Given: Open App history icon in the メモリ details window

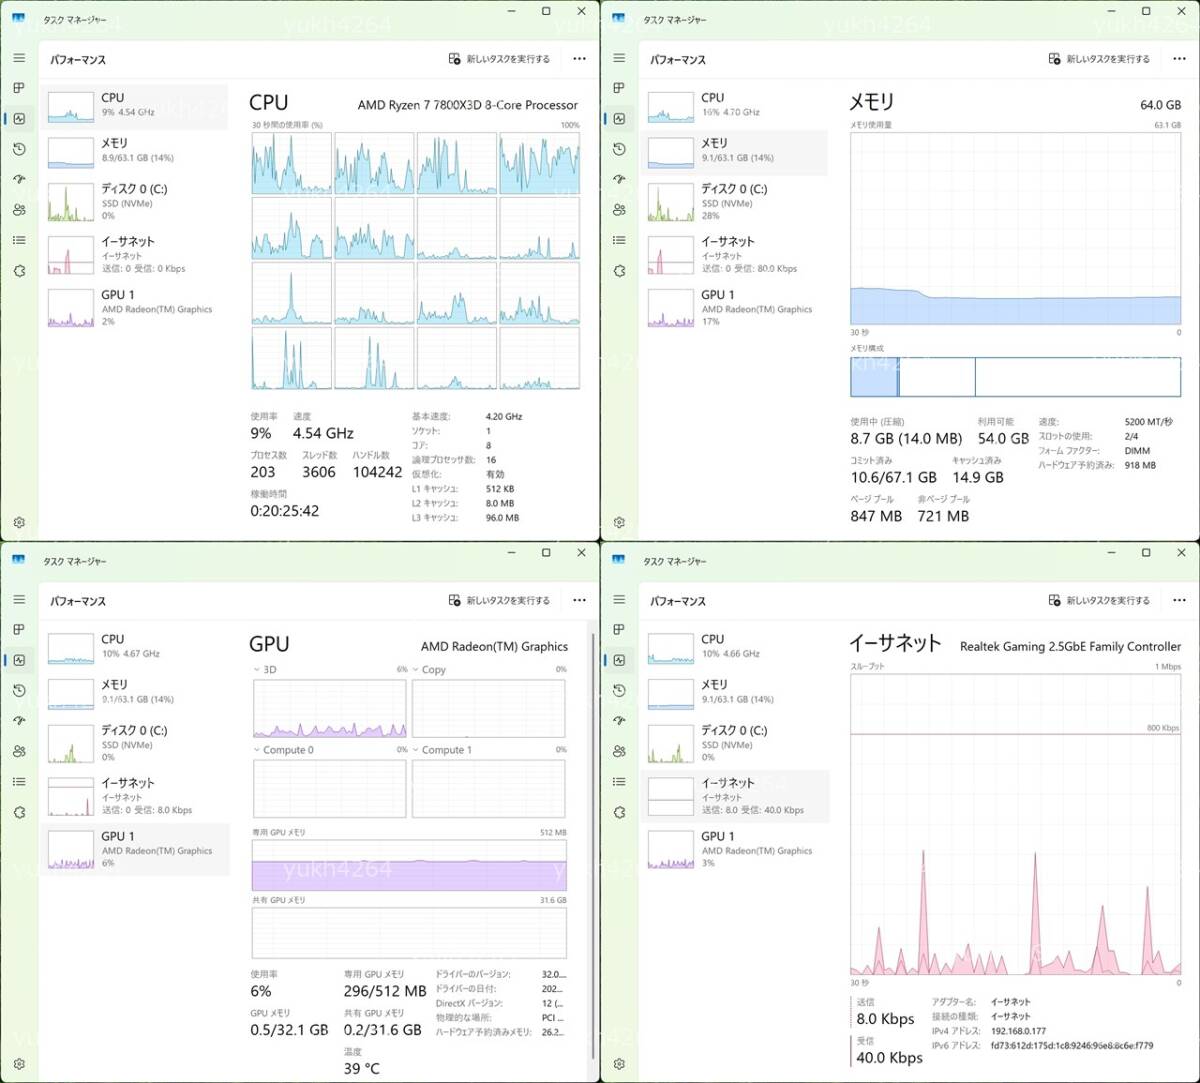Looking at the screenshot, I should 619,149.
